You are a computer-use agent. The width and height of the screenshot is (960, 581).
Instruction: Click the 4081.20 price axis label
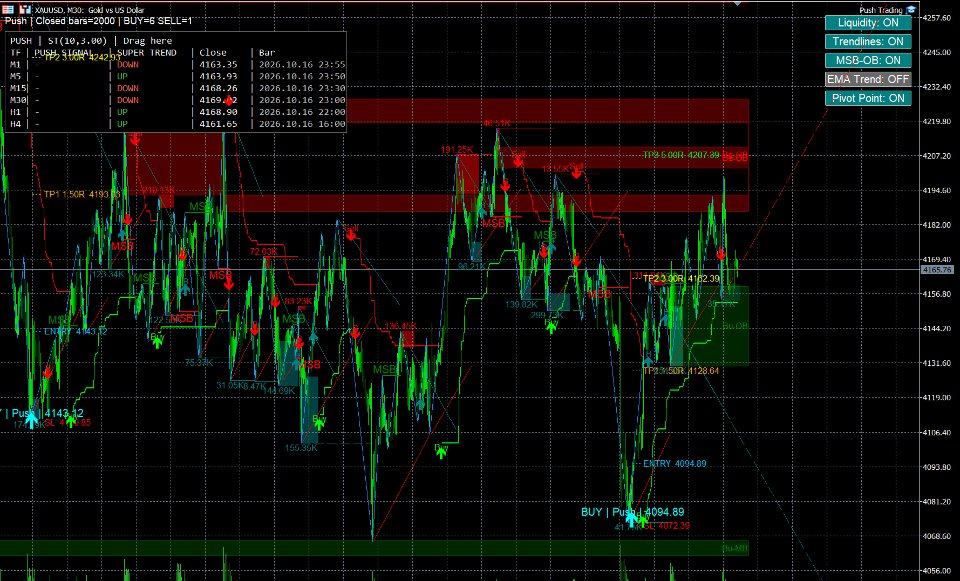(937, 501)
